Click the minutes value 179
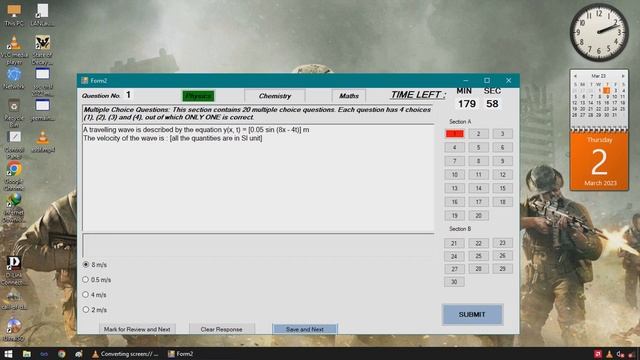 (467, 104)
